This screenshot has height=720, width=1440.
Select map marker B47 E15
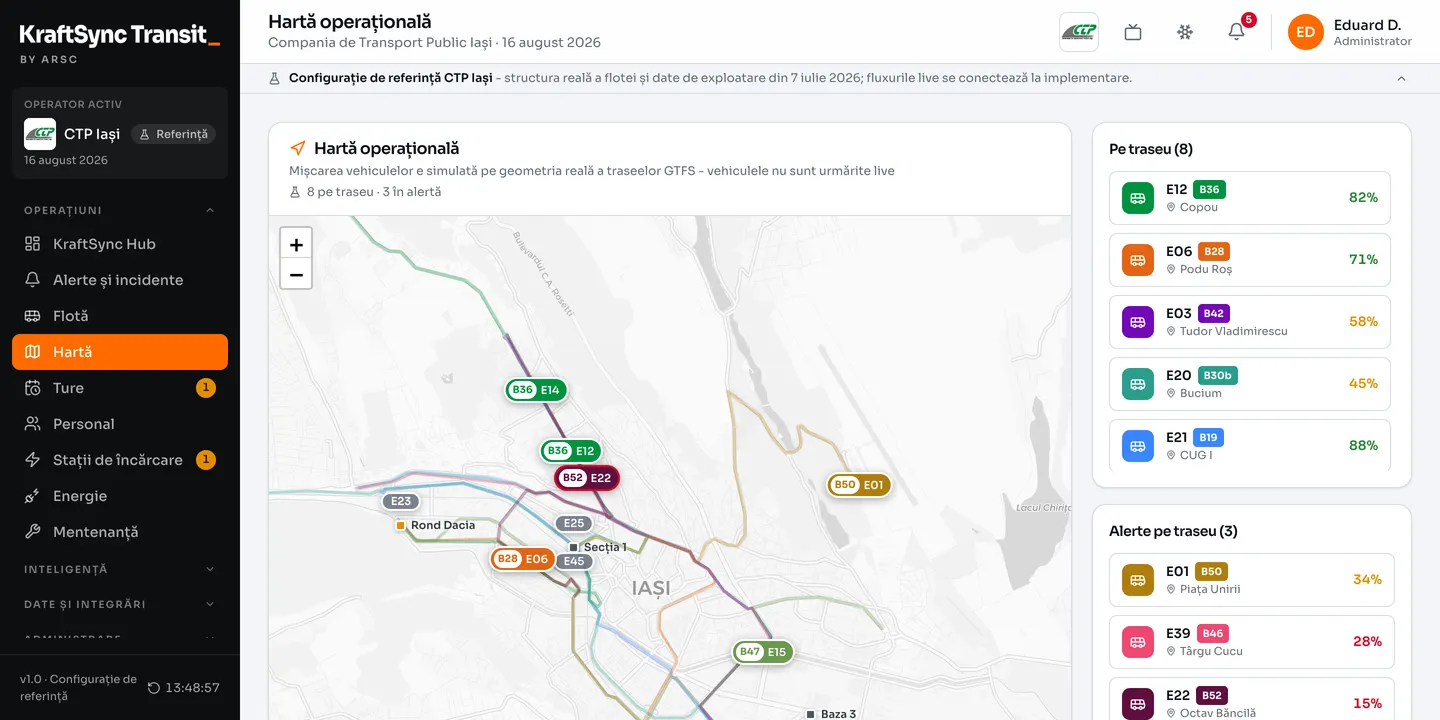[x=764, y=652]
